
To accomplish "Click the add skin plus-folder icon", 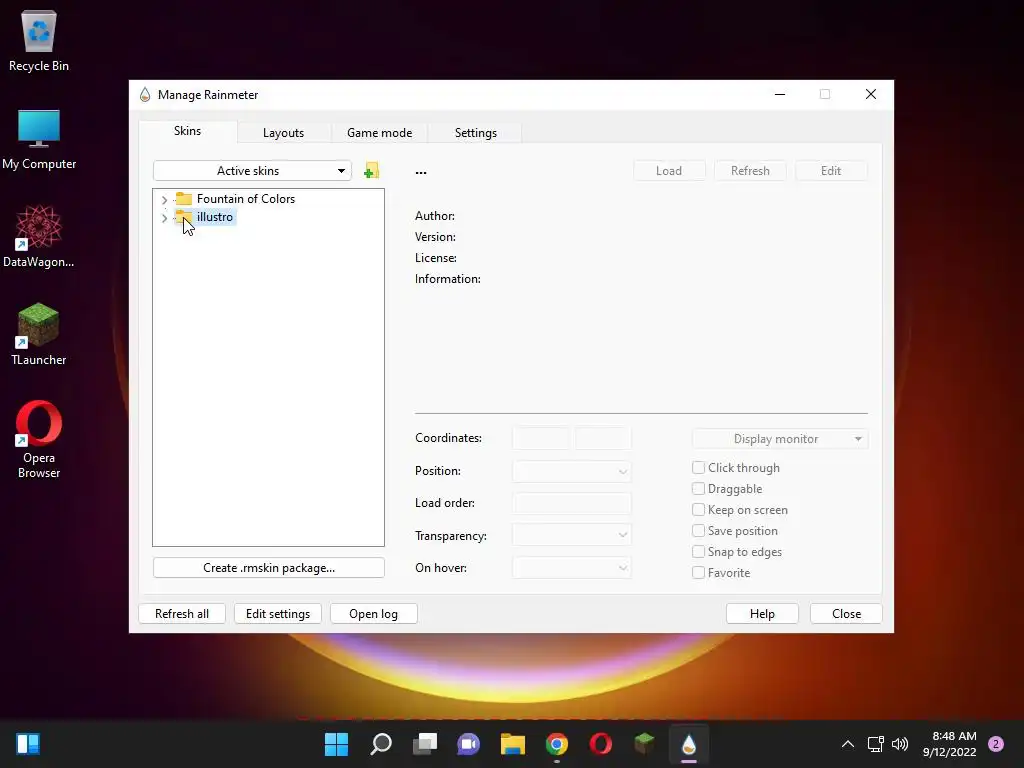I will click(372, 170).
